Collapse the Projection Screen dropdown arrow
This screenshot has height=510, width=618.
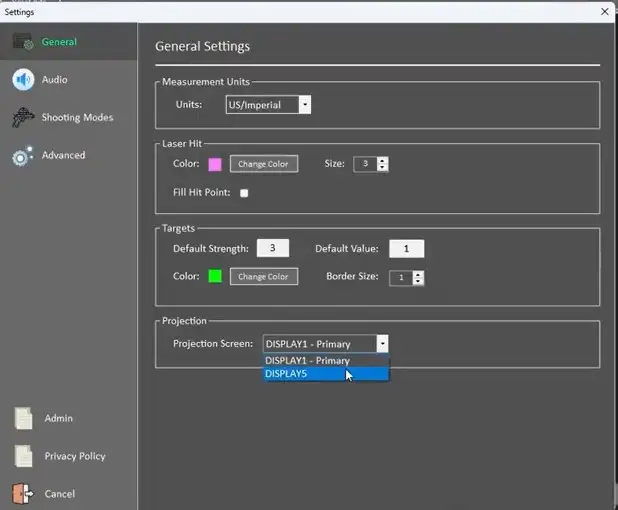pos(382,344)
